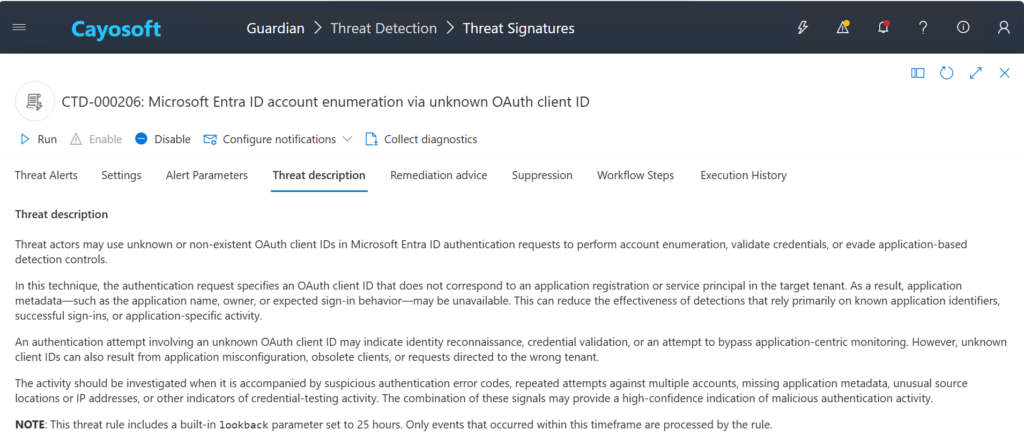Expand the Configure notifications dropdown arrow
The image size is (1024, 444).
click(x=347, y=139)
